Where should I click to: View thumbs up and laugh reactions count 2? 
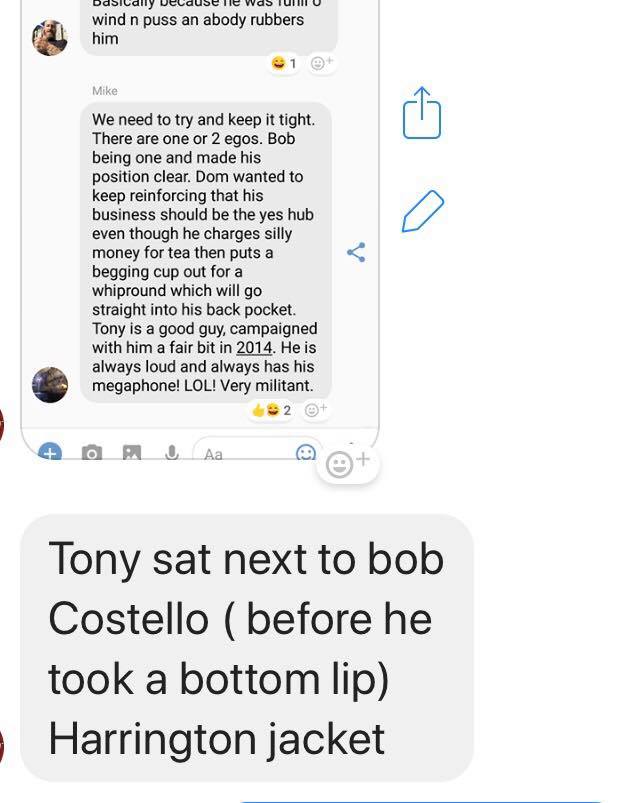(x=271, y=410)
